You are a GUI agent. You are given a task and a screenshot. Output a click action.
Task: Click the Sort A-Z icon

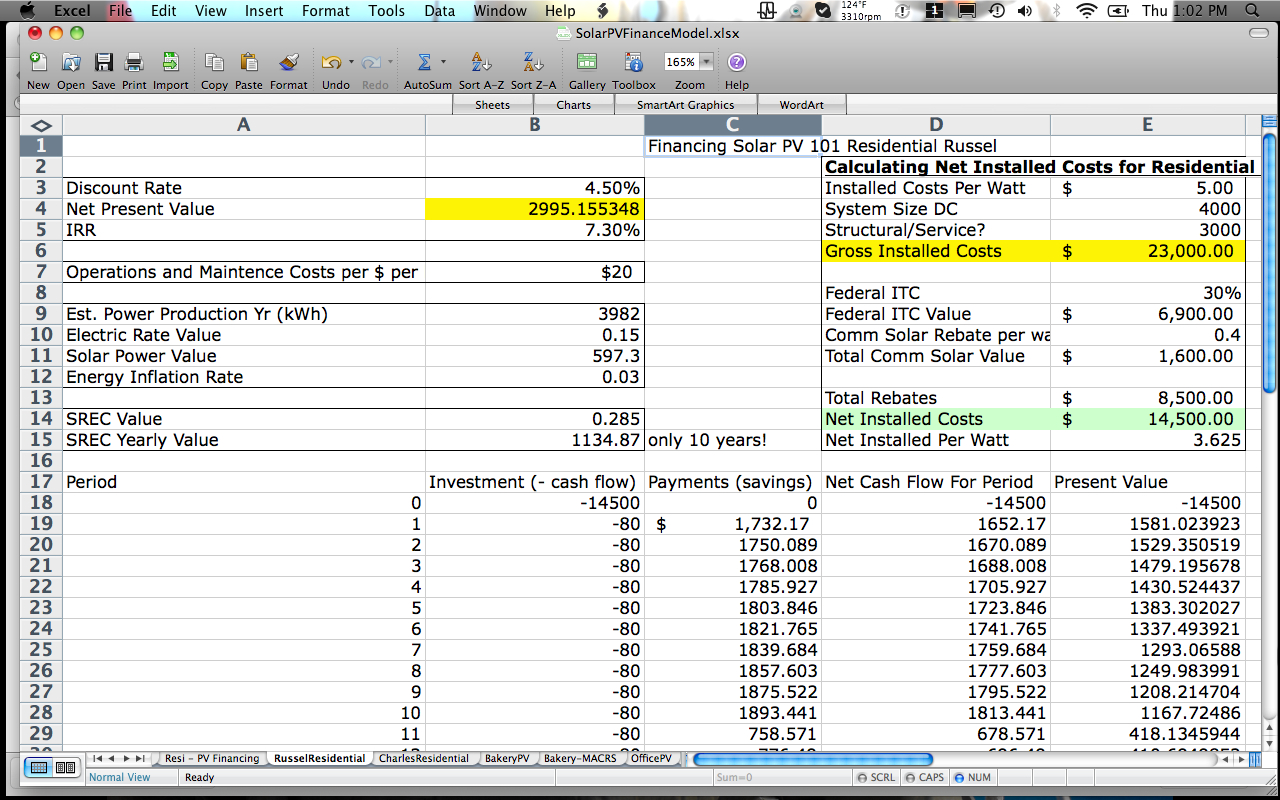(x=481, y=63)
